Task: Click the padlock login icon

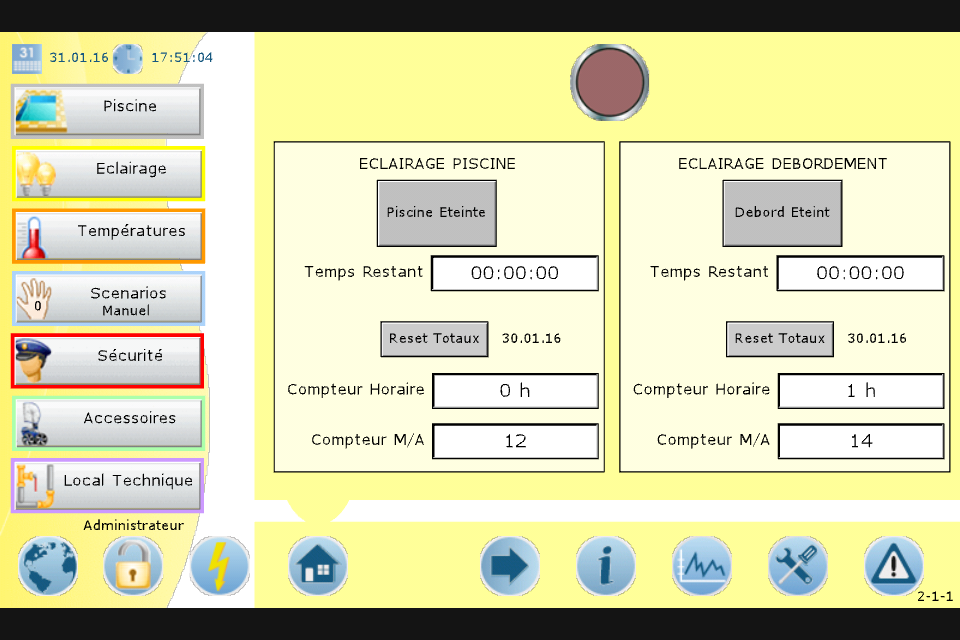Action: click(x=133, y=567)
